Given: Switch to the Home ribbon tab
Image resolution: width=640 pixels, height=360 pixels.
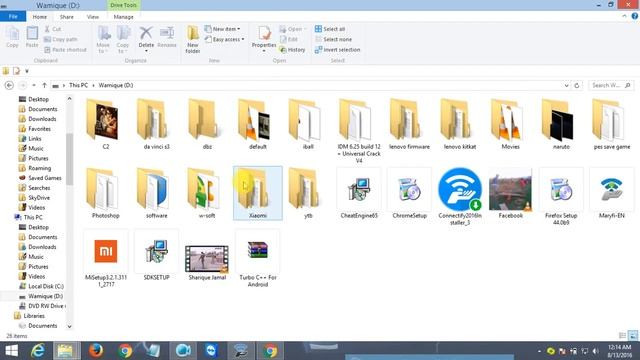Looking at the screenshot, I should 40,17.
